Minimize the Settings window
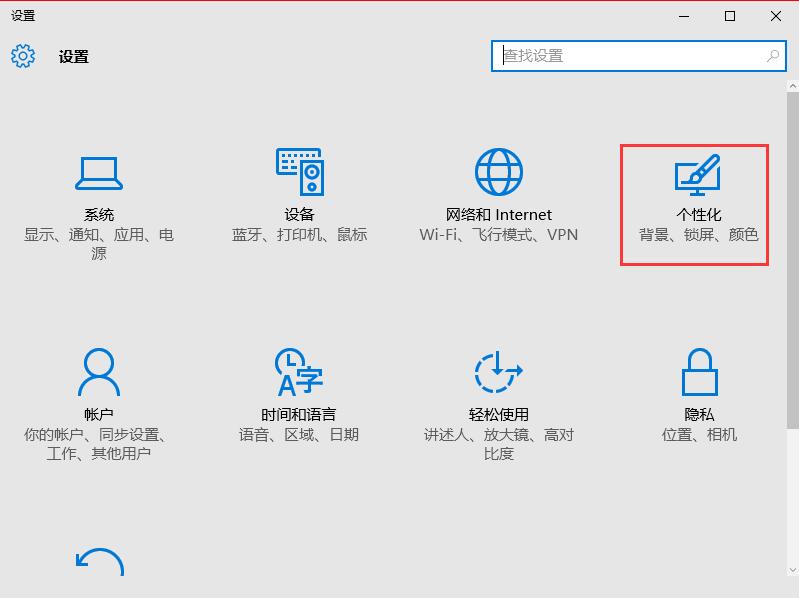Image resolution: width=799 pixels, height=598 pixels. [x=684, y=16]
